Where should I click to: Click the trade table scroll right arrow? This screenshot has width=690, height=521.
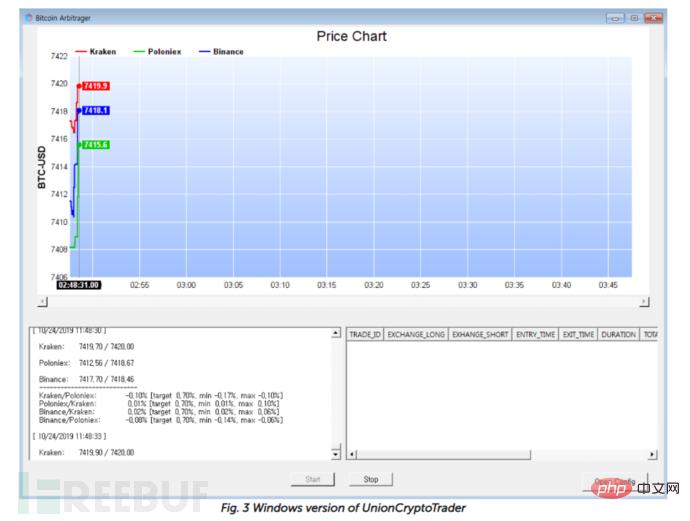652,454
